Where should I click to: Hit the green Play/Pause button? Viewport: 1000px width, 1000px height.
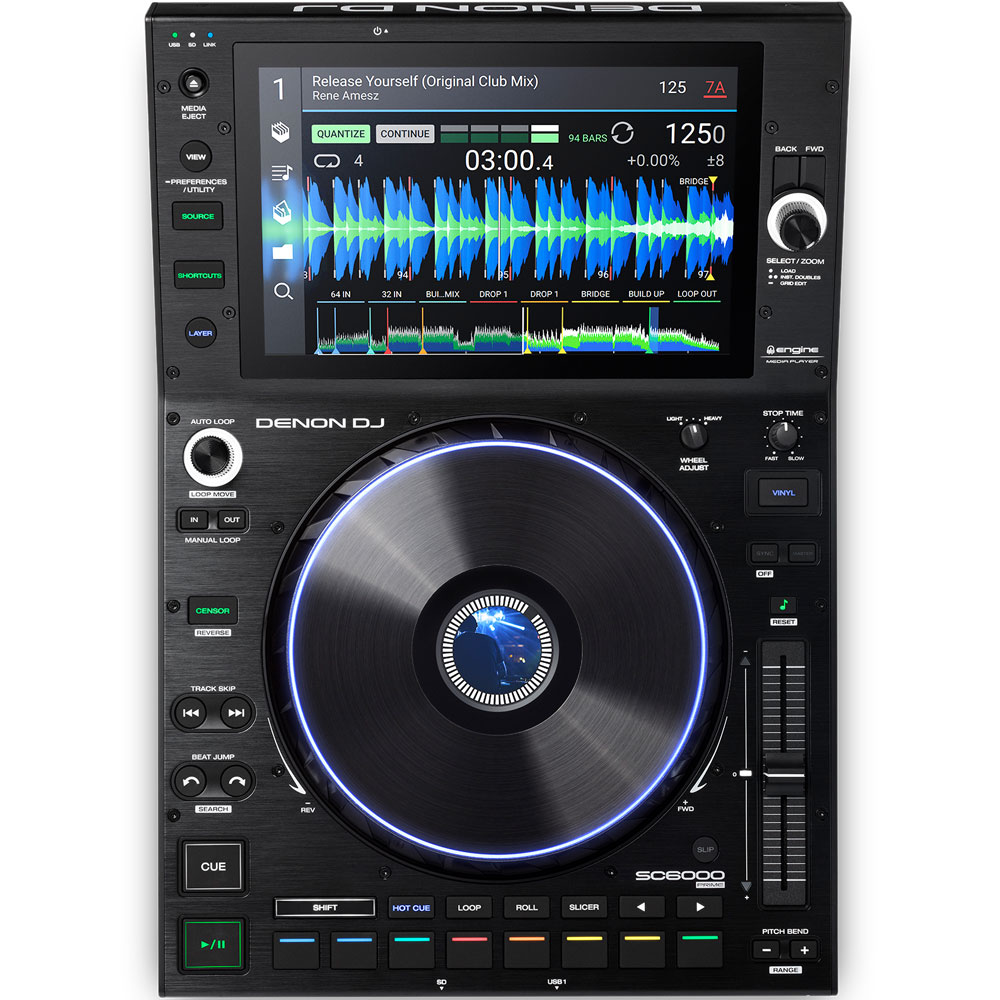tap(212, 945)
